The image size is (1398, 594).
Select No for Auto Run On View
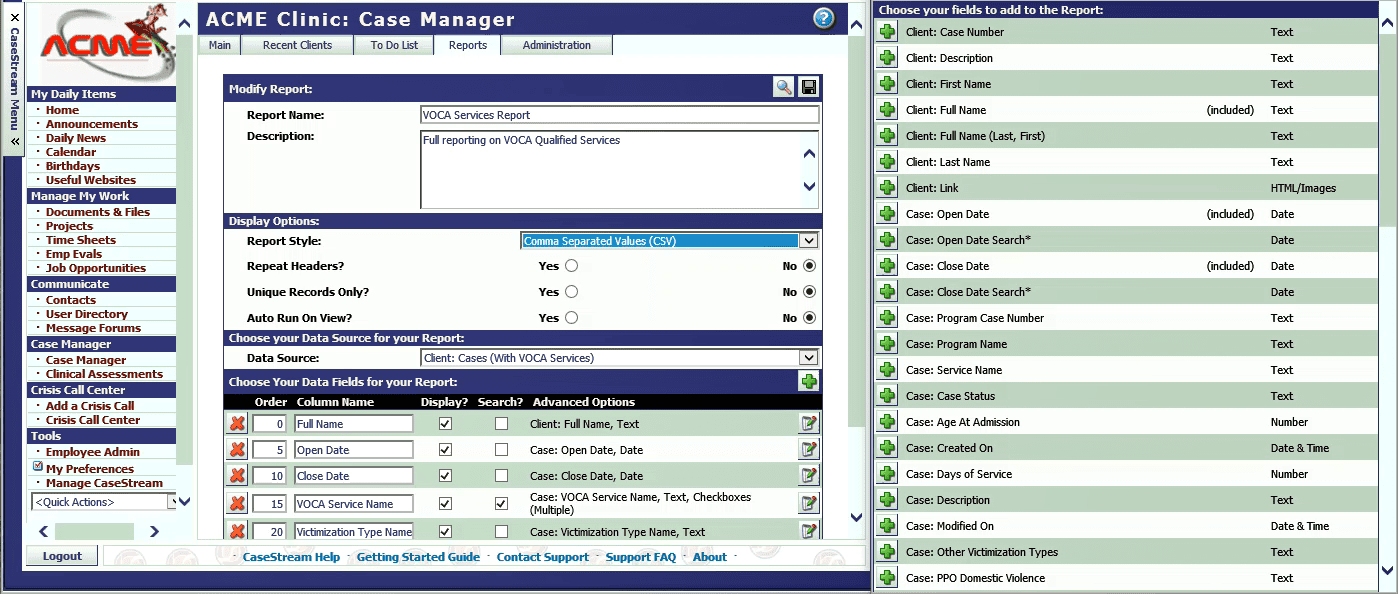(809, 318)
